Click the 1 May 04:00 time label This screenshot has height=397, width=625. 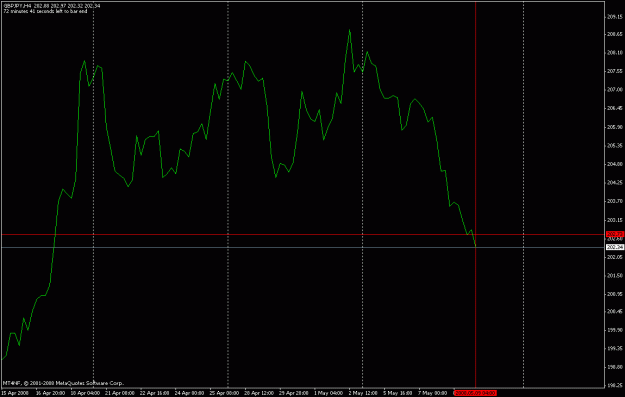click(x=328, y=393)
